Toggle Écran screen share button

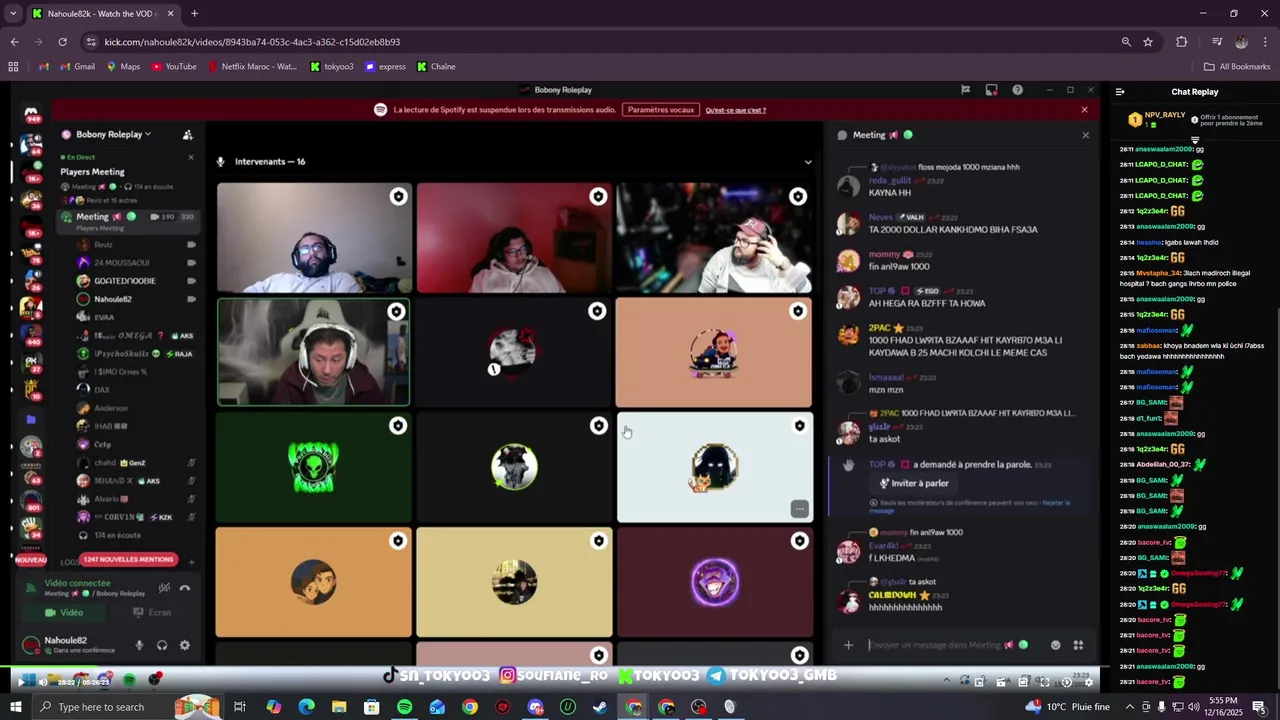pos(151,613)
